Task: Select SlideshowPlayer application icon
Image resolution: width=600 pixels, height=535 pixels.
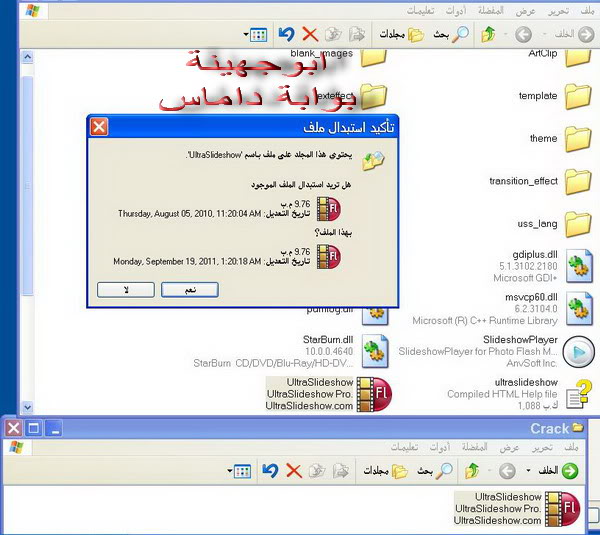Action: [579, 352]
